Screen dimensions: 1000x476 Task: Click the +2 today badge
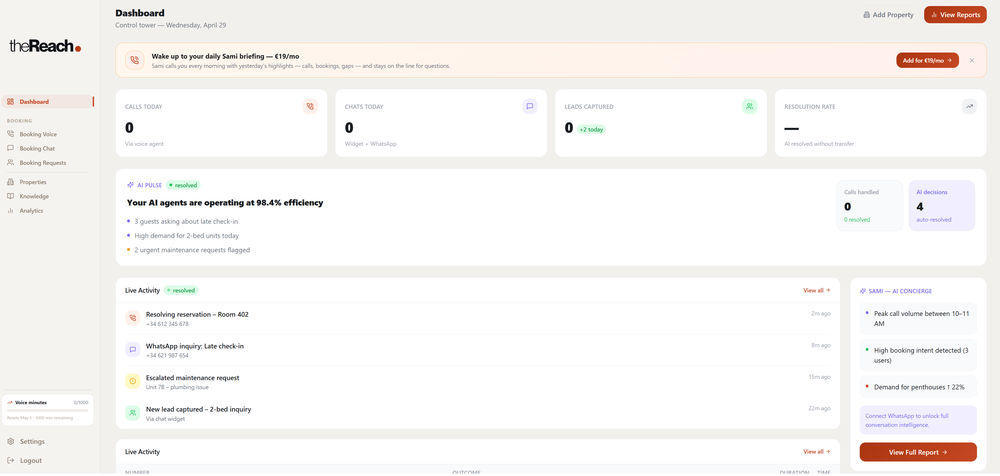(591, 130)
